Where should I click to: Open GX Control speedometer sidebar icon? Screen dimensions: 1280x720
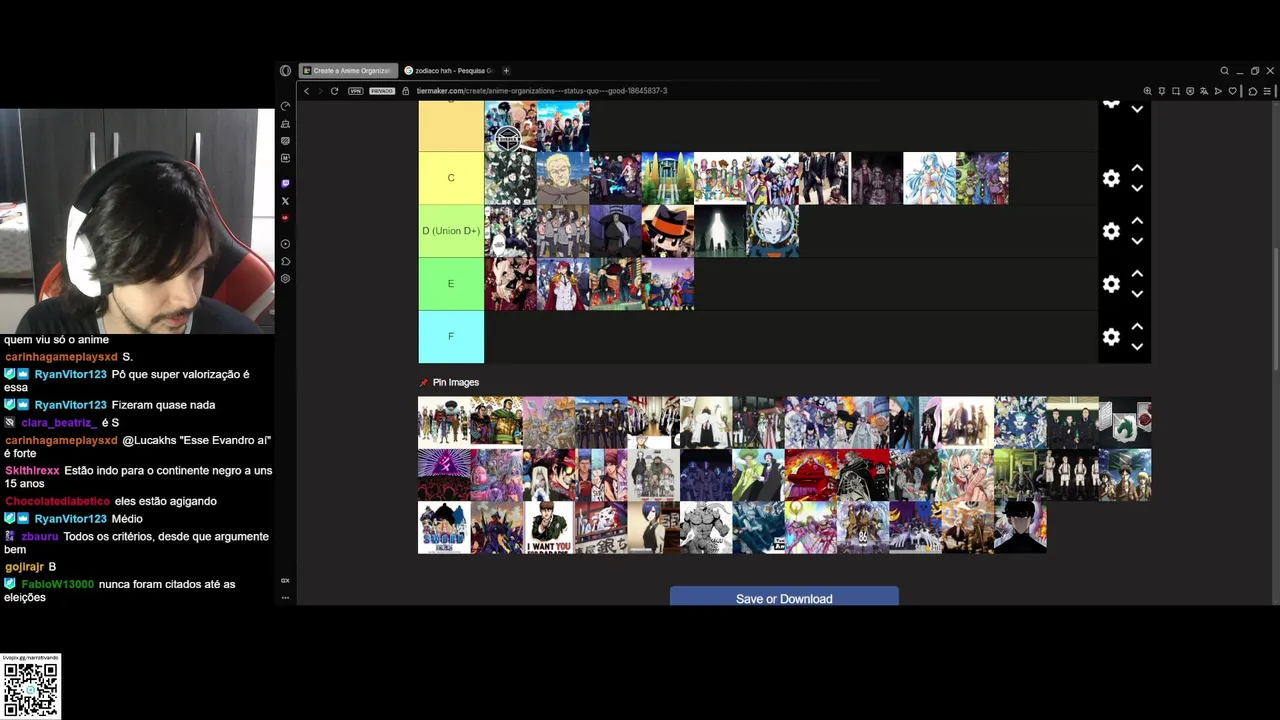(285, 106)
